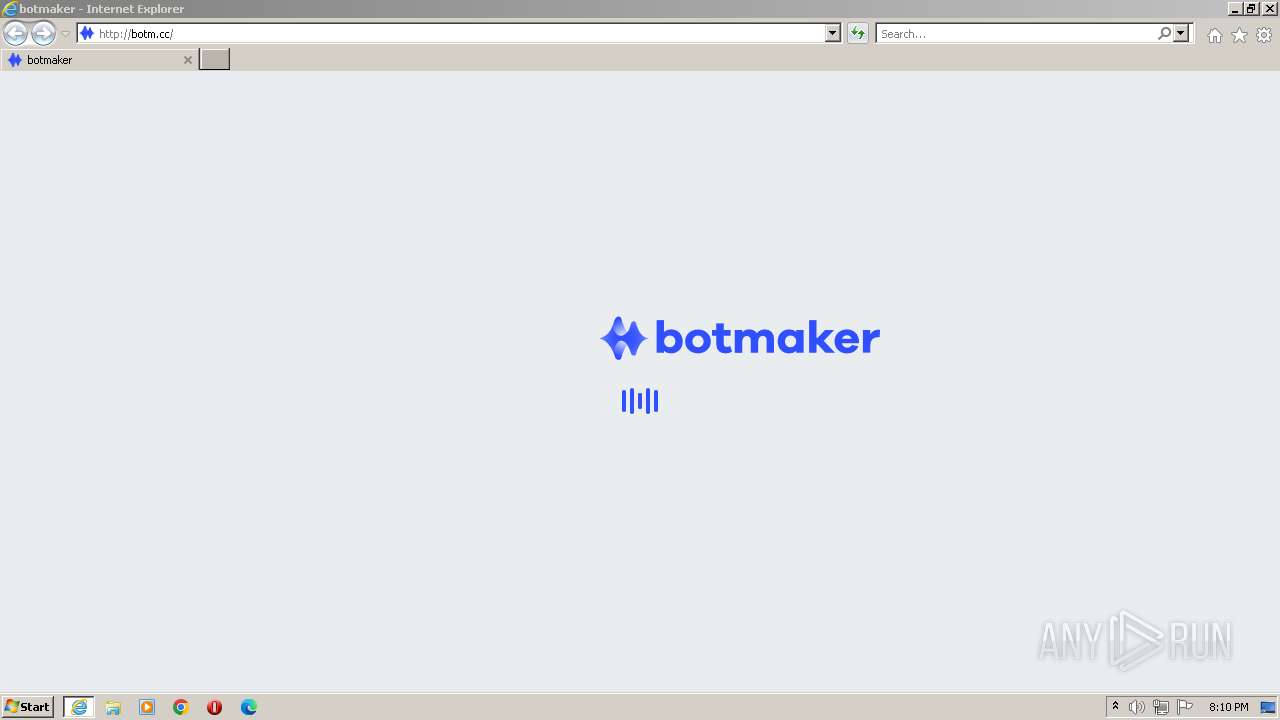Viewport: 1280px width, 720px height.
Task: Minimize the Internet Explorer window
Action: coord(1235,8)
